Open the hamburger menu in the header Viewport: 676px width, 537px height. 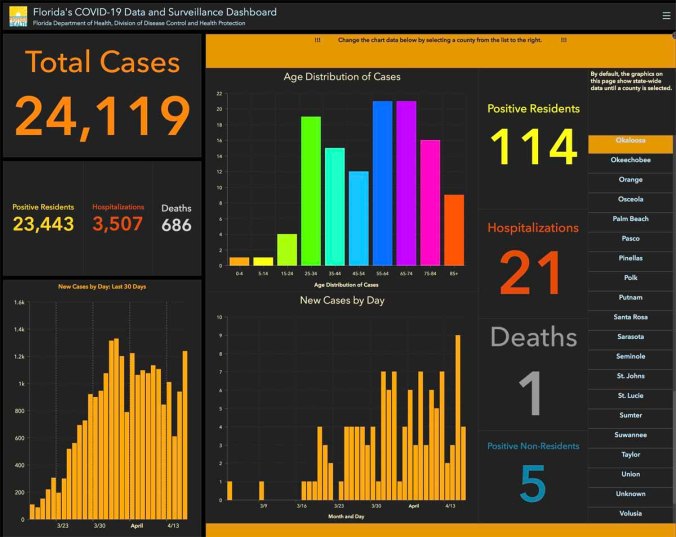pos(666,15)
